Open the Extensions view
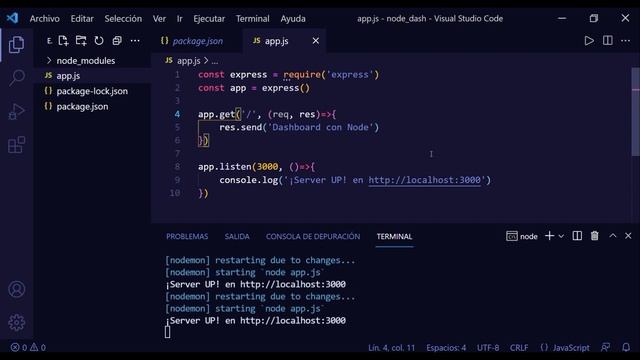This screenshot has width=640, height=360. click(x=17, y=144)
